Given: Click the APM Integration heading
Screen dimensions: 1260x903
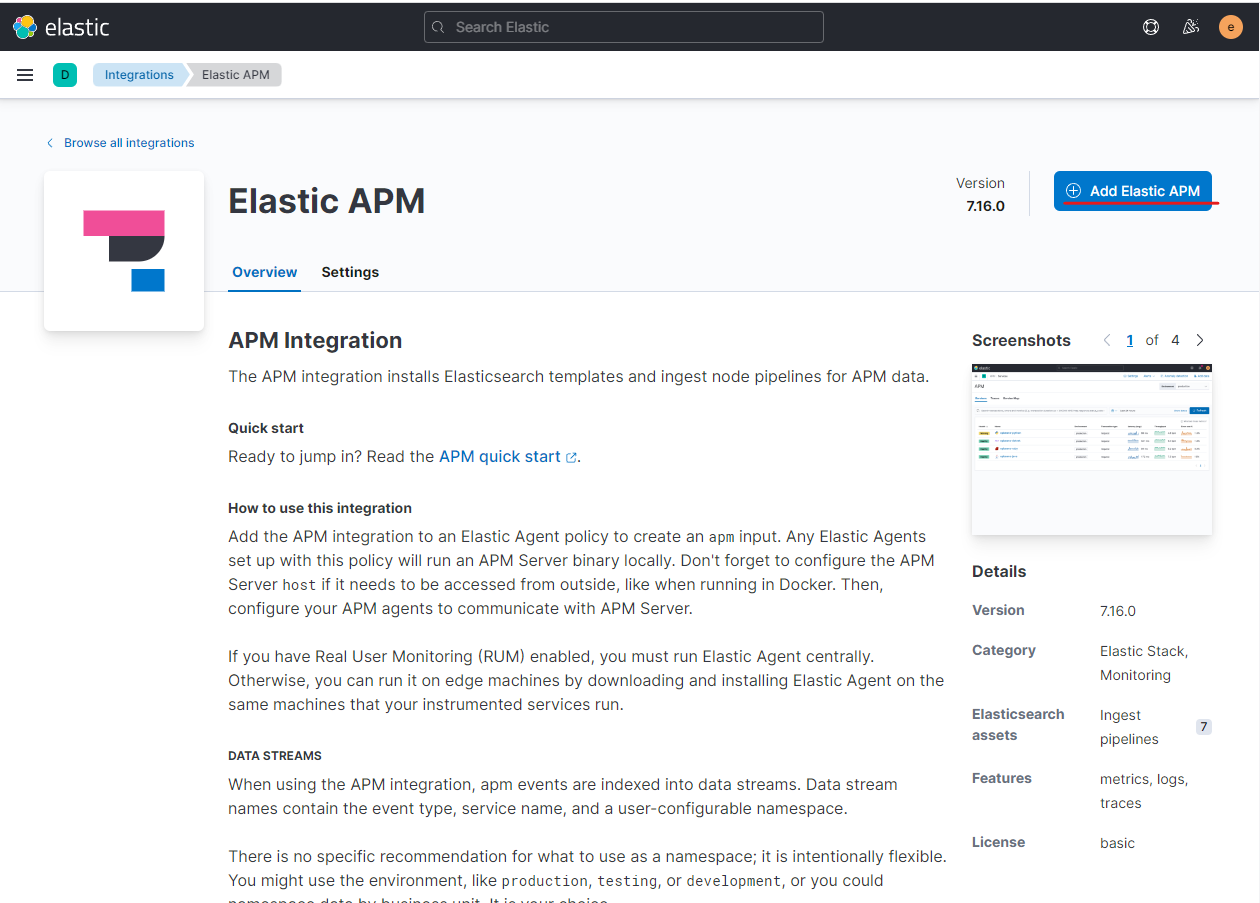Looking at the screenshot, I should [315, 340].
